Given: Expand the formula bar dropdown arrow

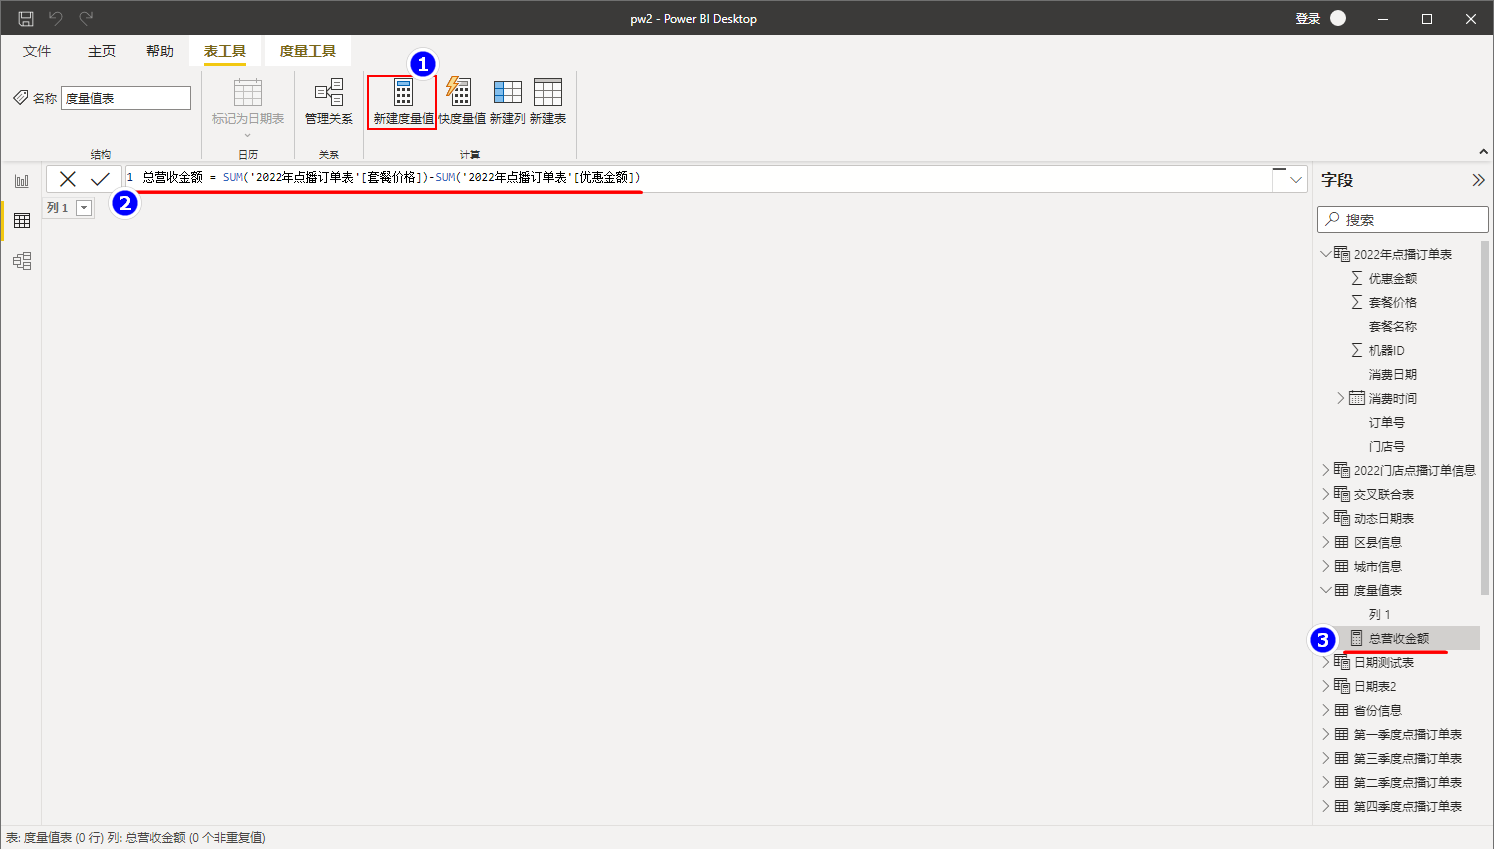Looking at the screenshot, I should click(1296, 180).
